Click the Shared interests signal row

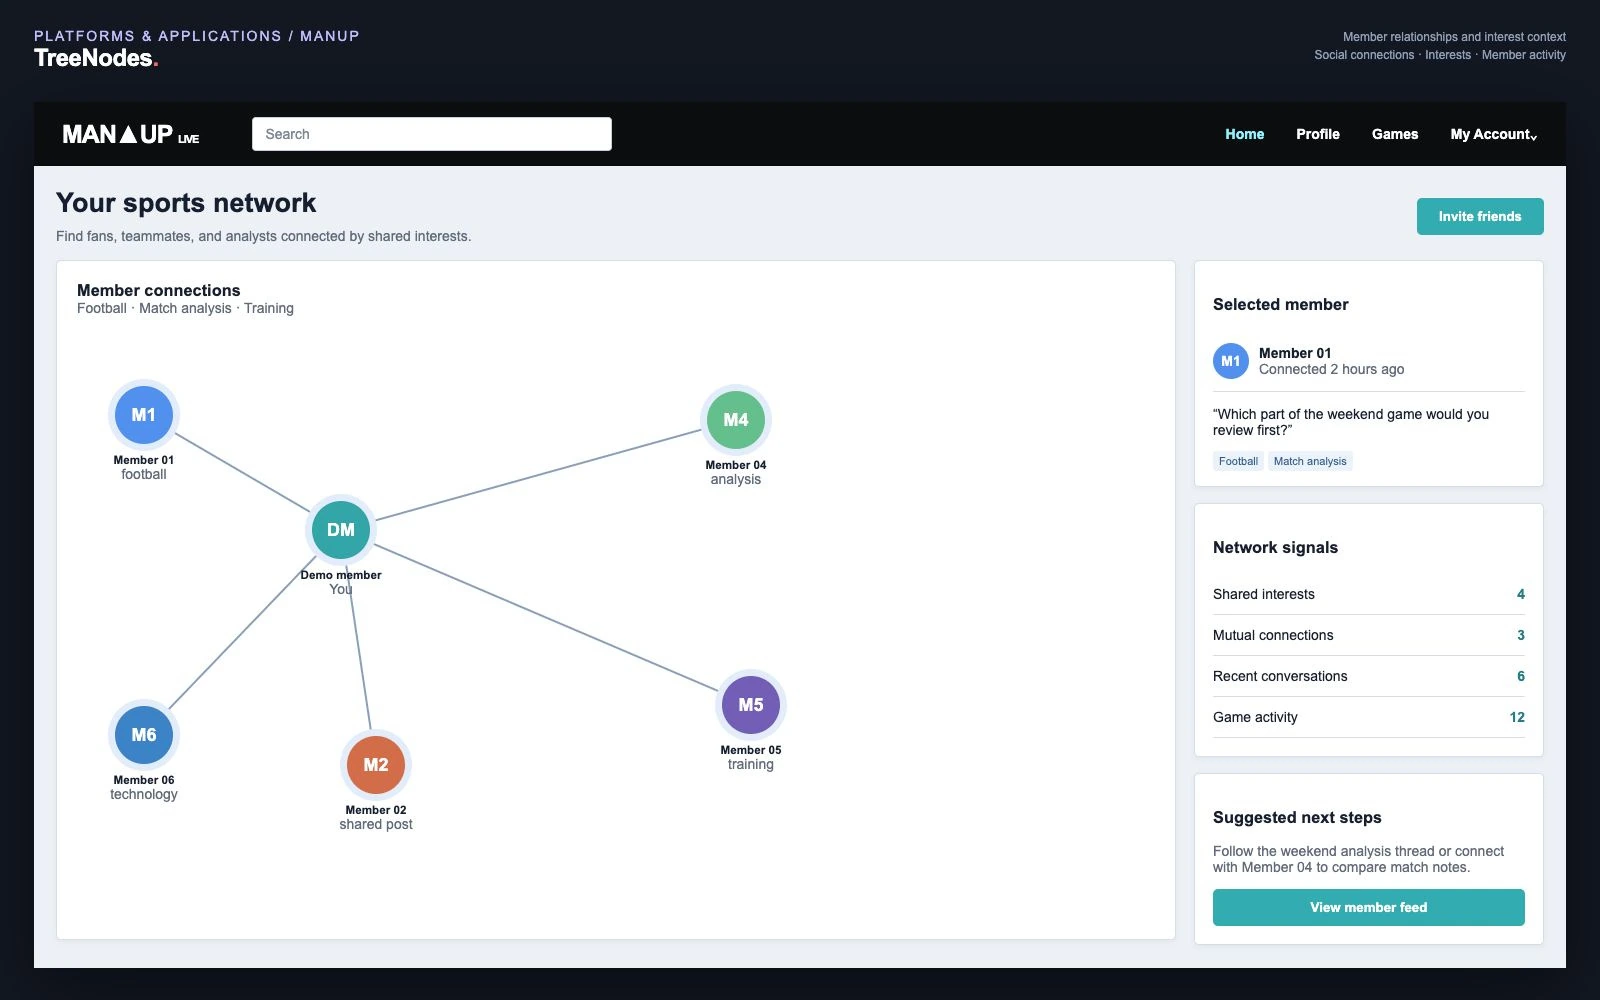pos(1369,594)
